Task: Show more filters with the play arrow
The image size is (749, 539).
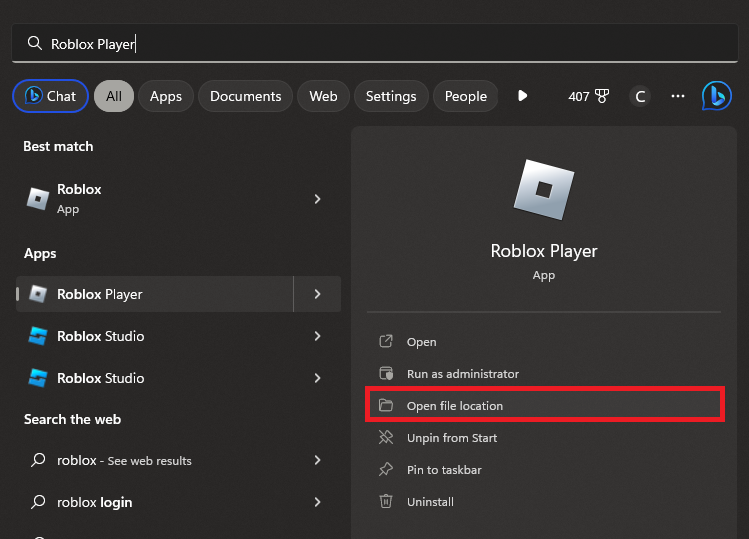Action: [522, 96]
